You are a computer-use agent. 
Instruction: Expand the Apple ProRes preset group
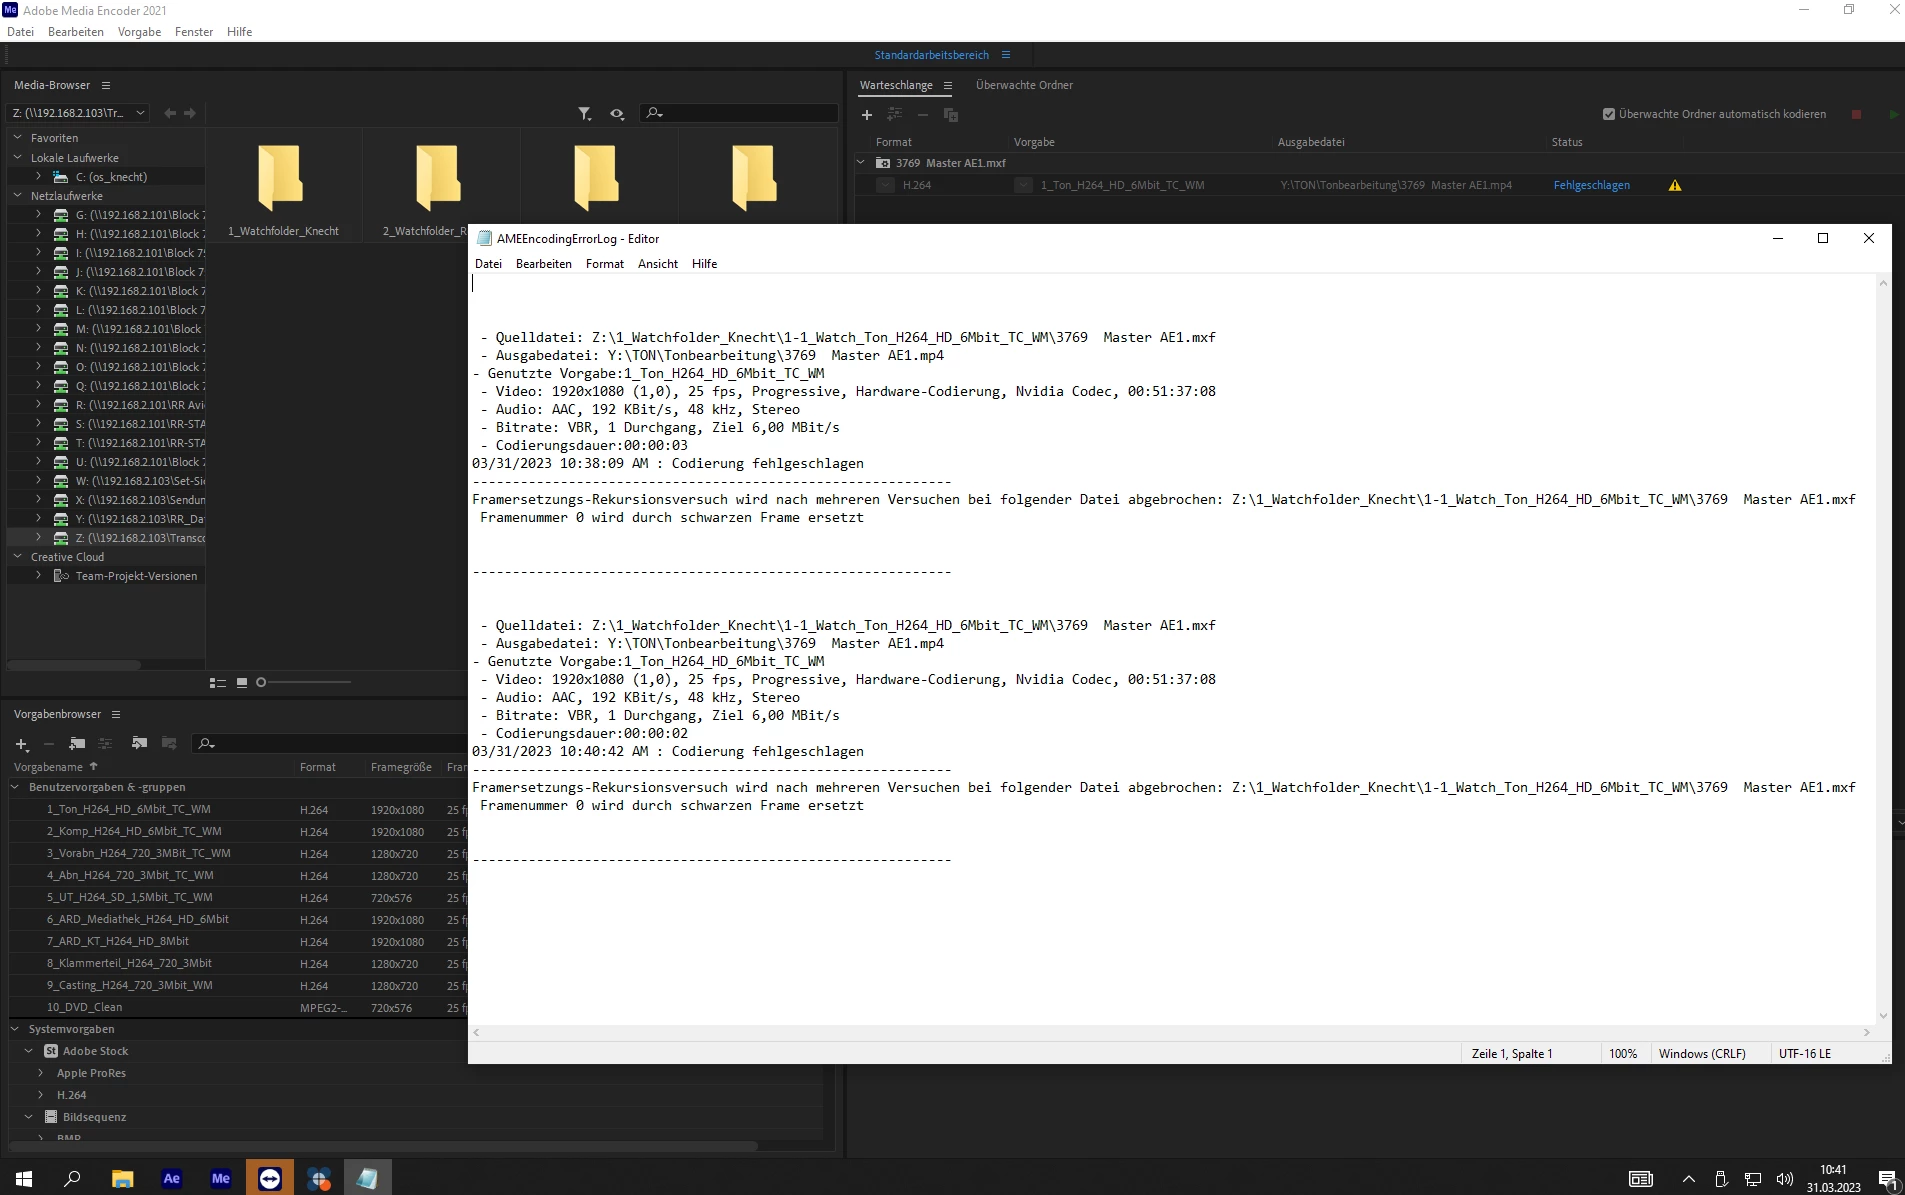tap(41, 1073)
